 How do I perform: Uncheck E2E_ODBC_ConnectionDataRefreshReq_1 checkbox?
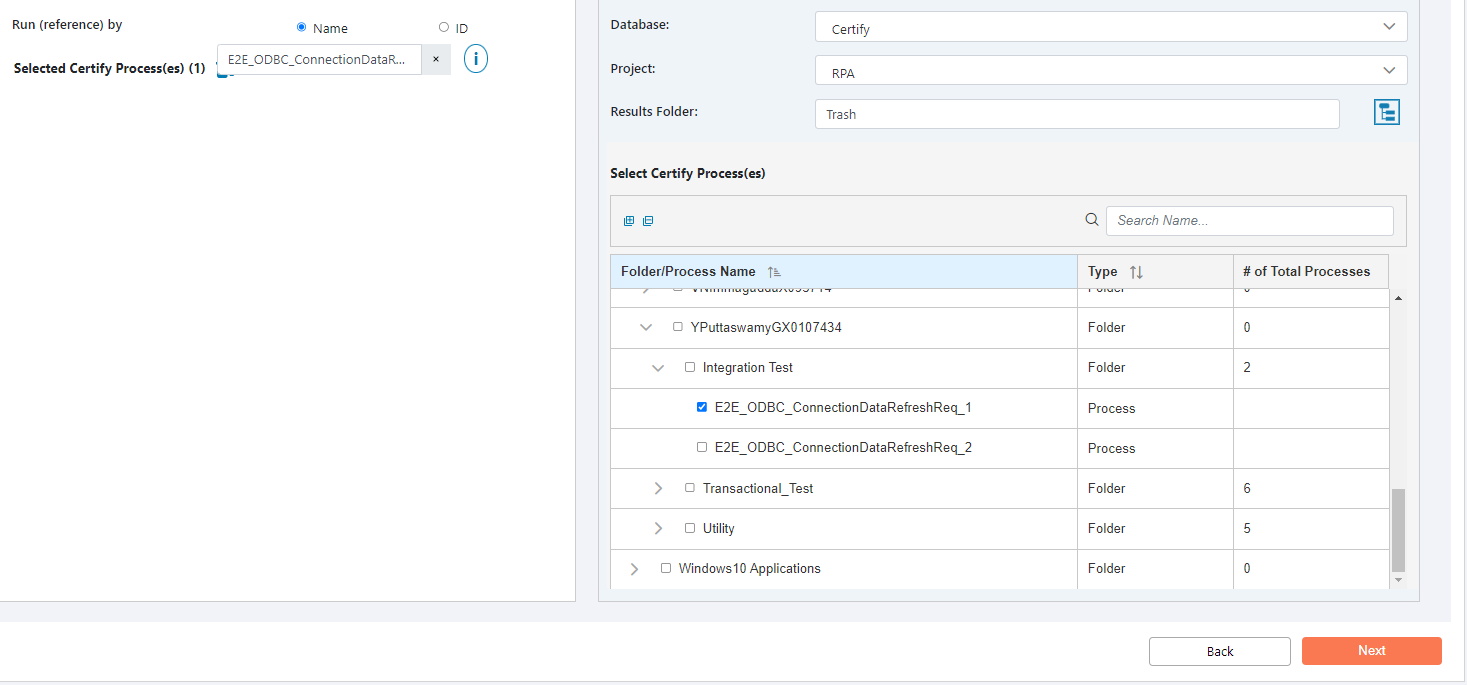point(702,407)
